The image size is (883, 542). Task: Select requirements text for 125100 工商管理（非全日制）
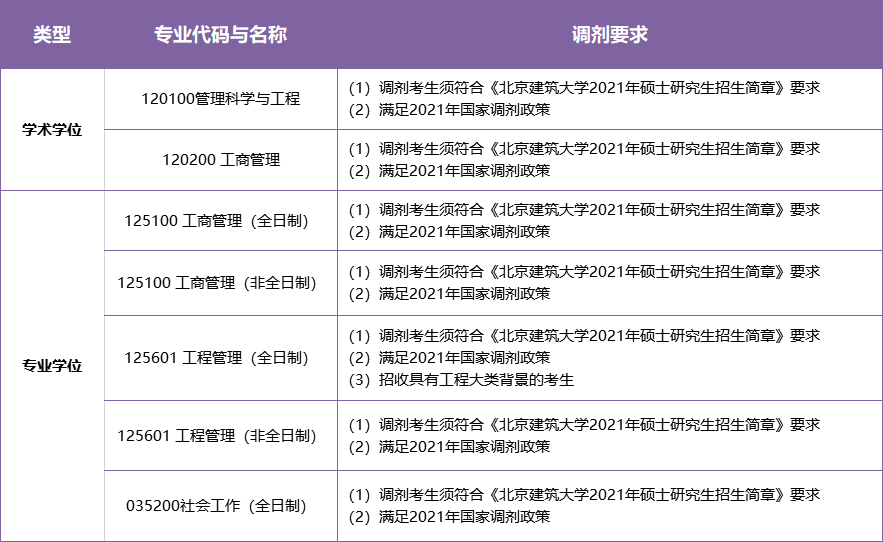(x=584, y=282)
